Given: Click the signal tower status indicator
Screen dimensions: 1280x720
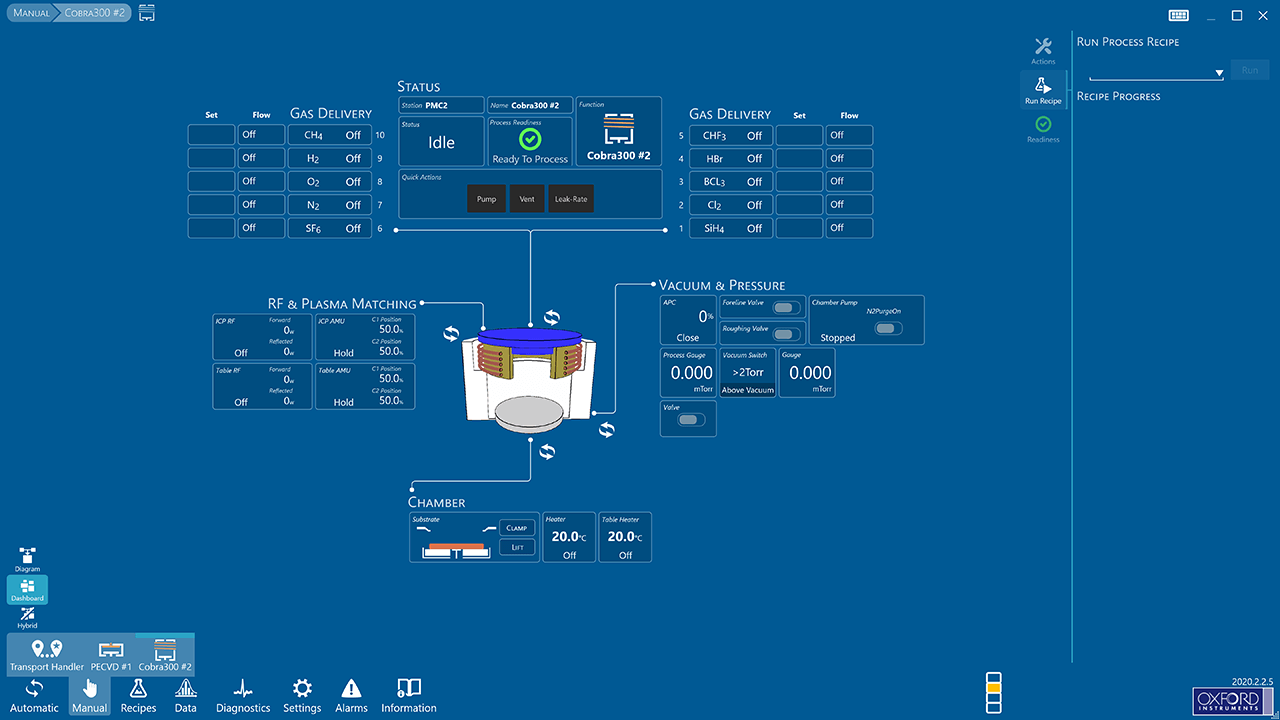Looking at the screenshot, I should 993,693.
